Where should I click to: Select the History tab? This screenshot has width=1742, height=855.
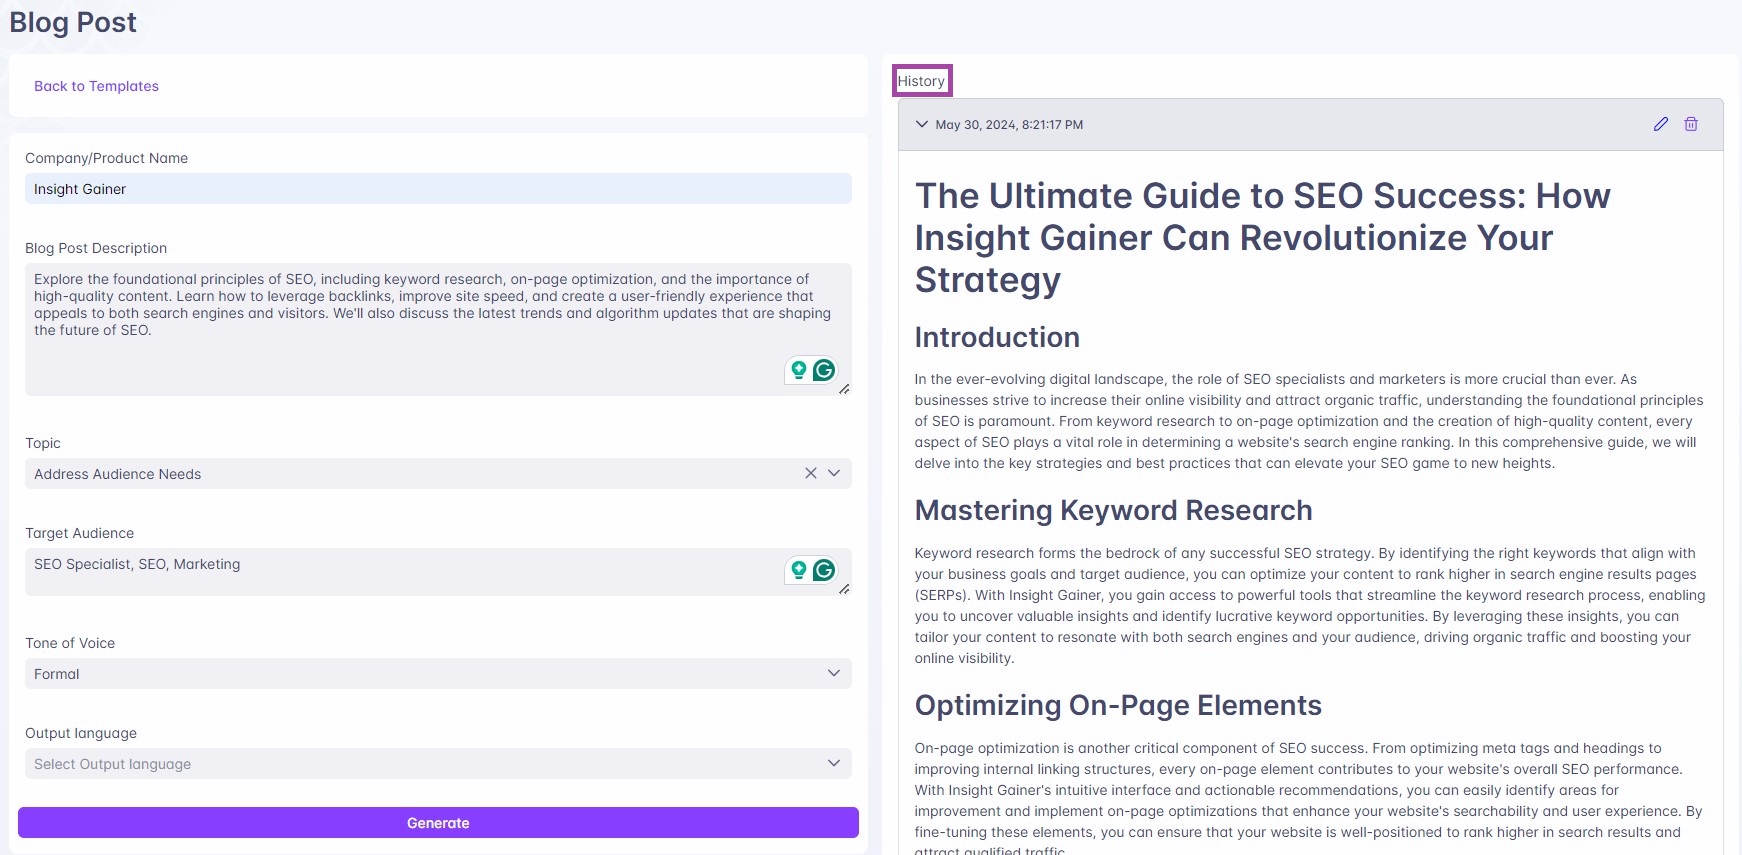[922, 81]
